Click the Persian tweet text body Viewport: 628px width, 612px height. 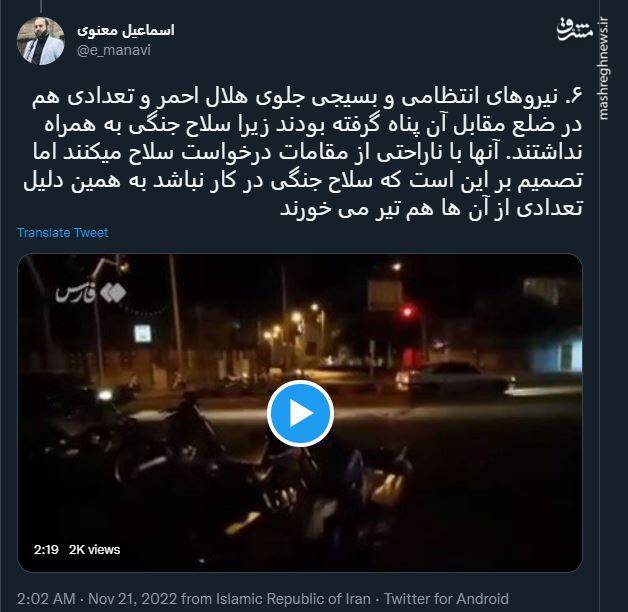pyautogui.click(x=303, y=153)
